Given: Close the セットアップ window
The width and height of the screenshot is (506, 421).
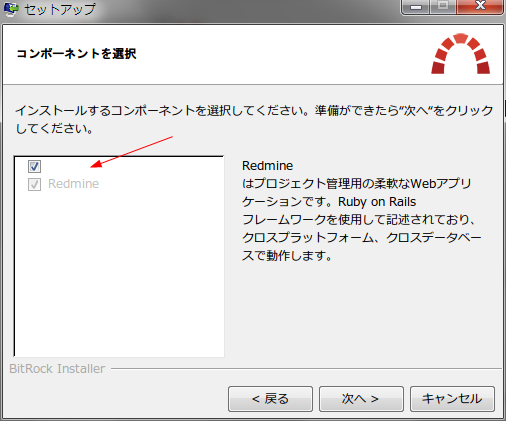Looking at the screenshot, I should tap(480, 7).
